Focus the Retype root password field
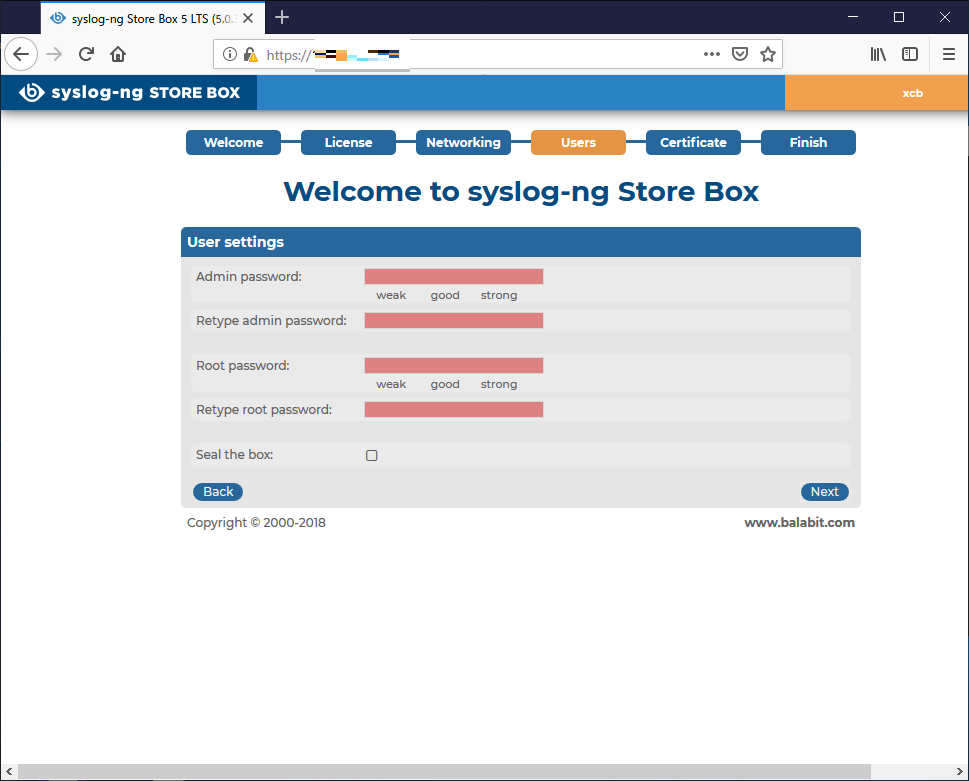 coord(454,409)
